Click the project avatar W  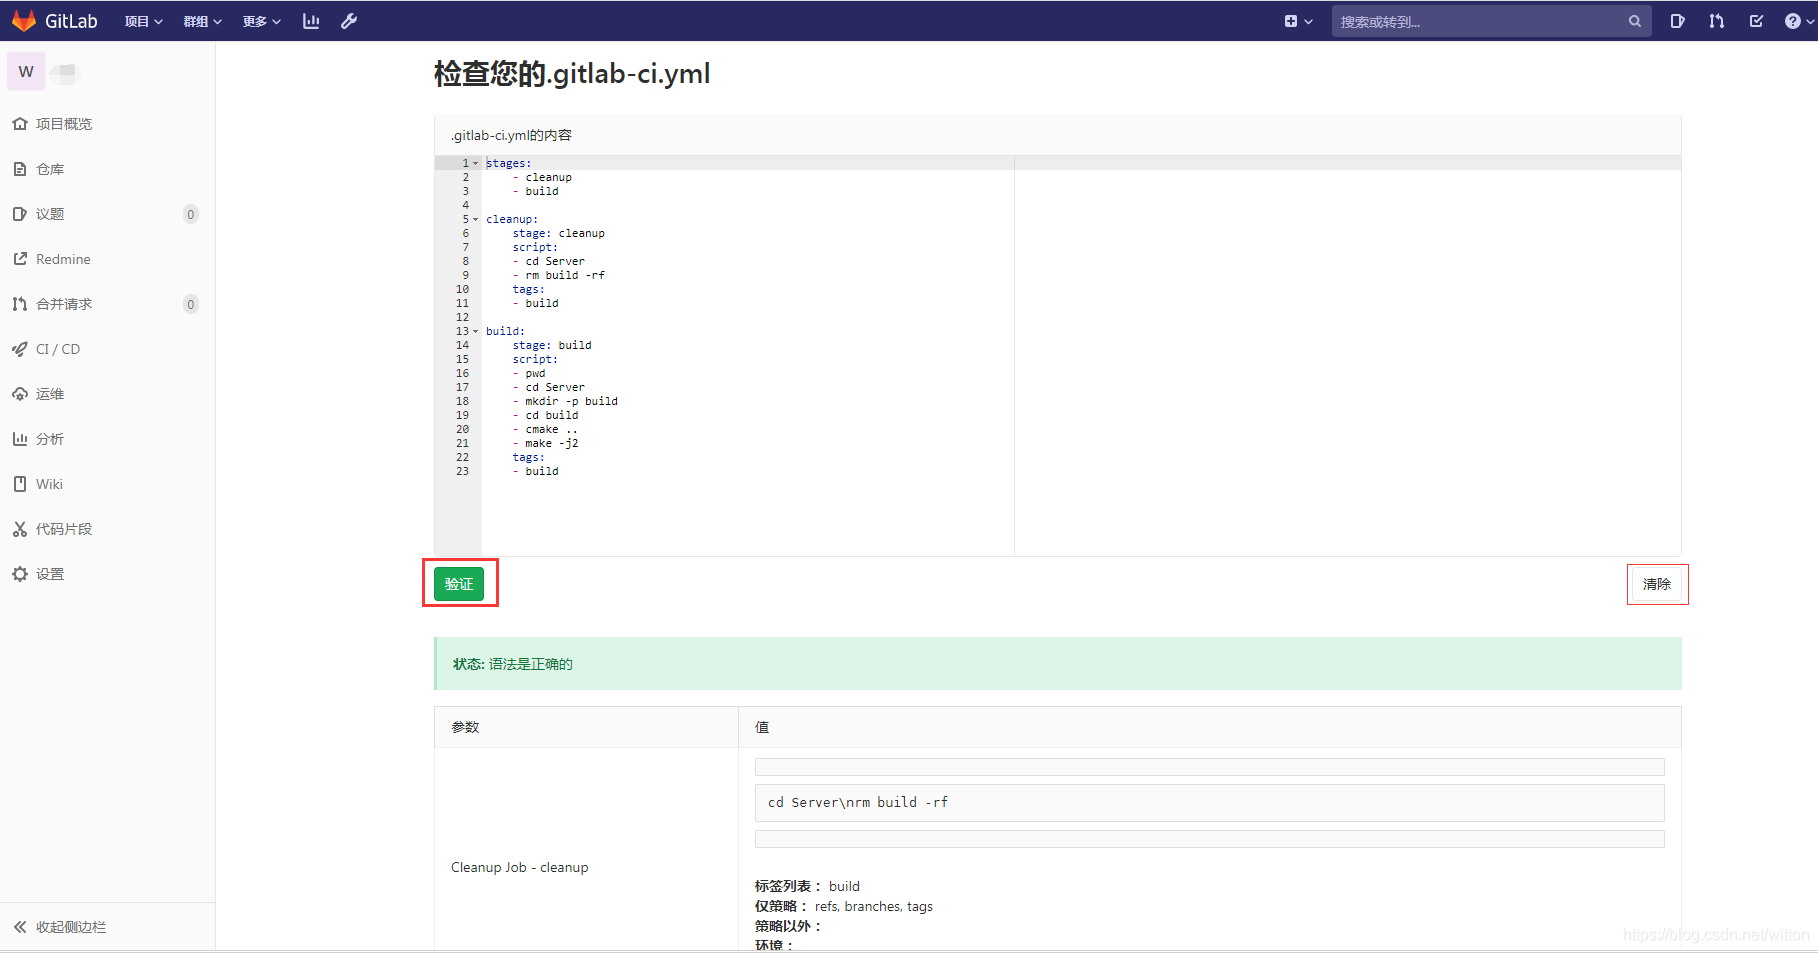pyautogui.click(x=26, y=71)
